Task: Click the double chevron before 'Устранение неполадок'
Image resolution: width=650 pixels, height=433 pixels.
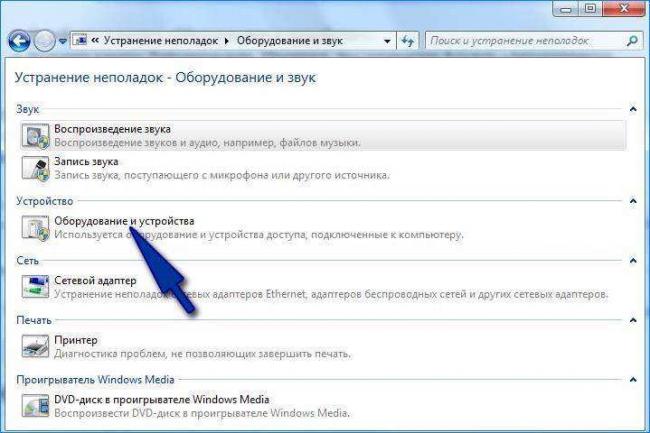Action: coord(95,40)
